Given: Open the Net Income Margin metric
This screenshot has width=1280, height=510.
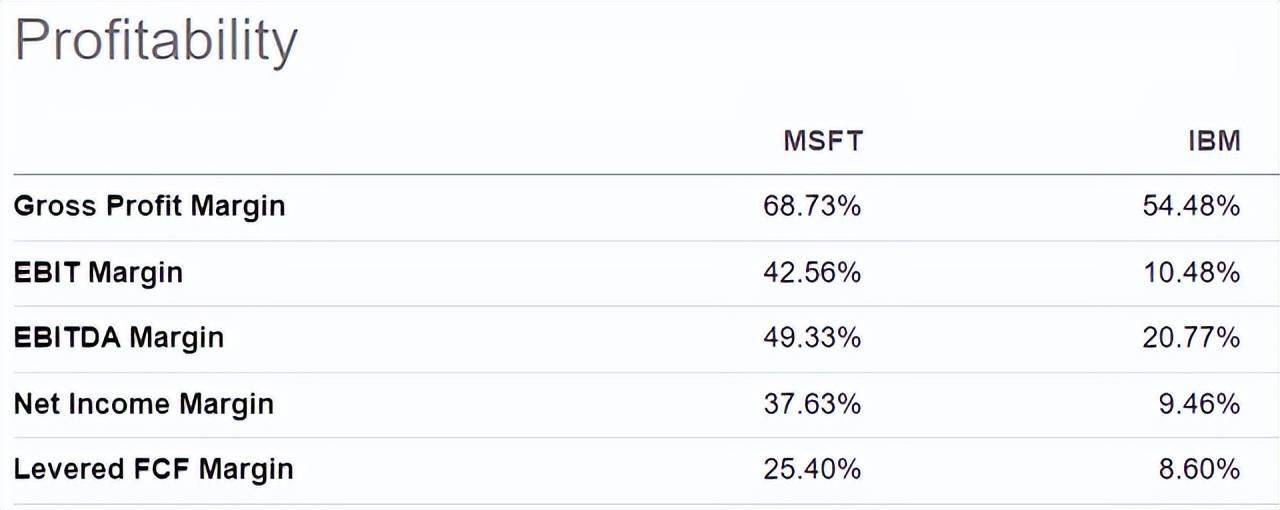Looking at the screenshot, I should pyautogui.click(x=143, y=404).
